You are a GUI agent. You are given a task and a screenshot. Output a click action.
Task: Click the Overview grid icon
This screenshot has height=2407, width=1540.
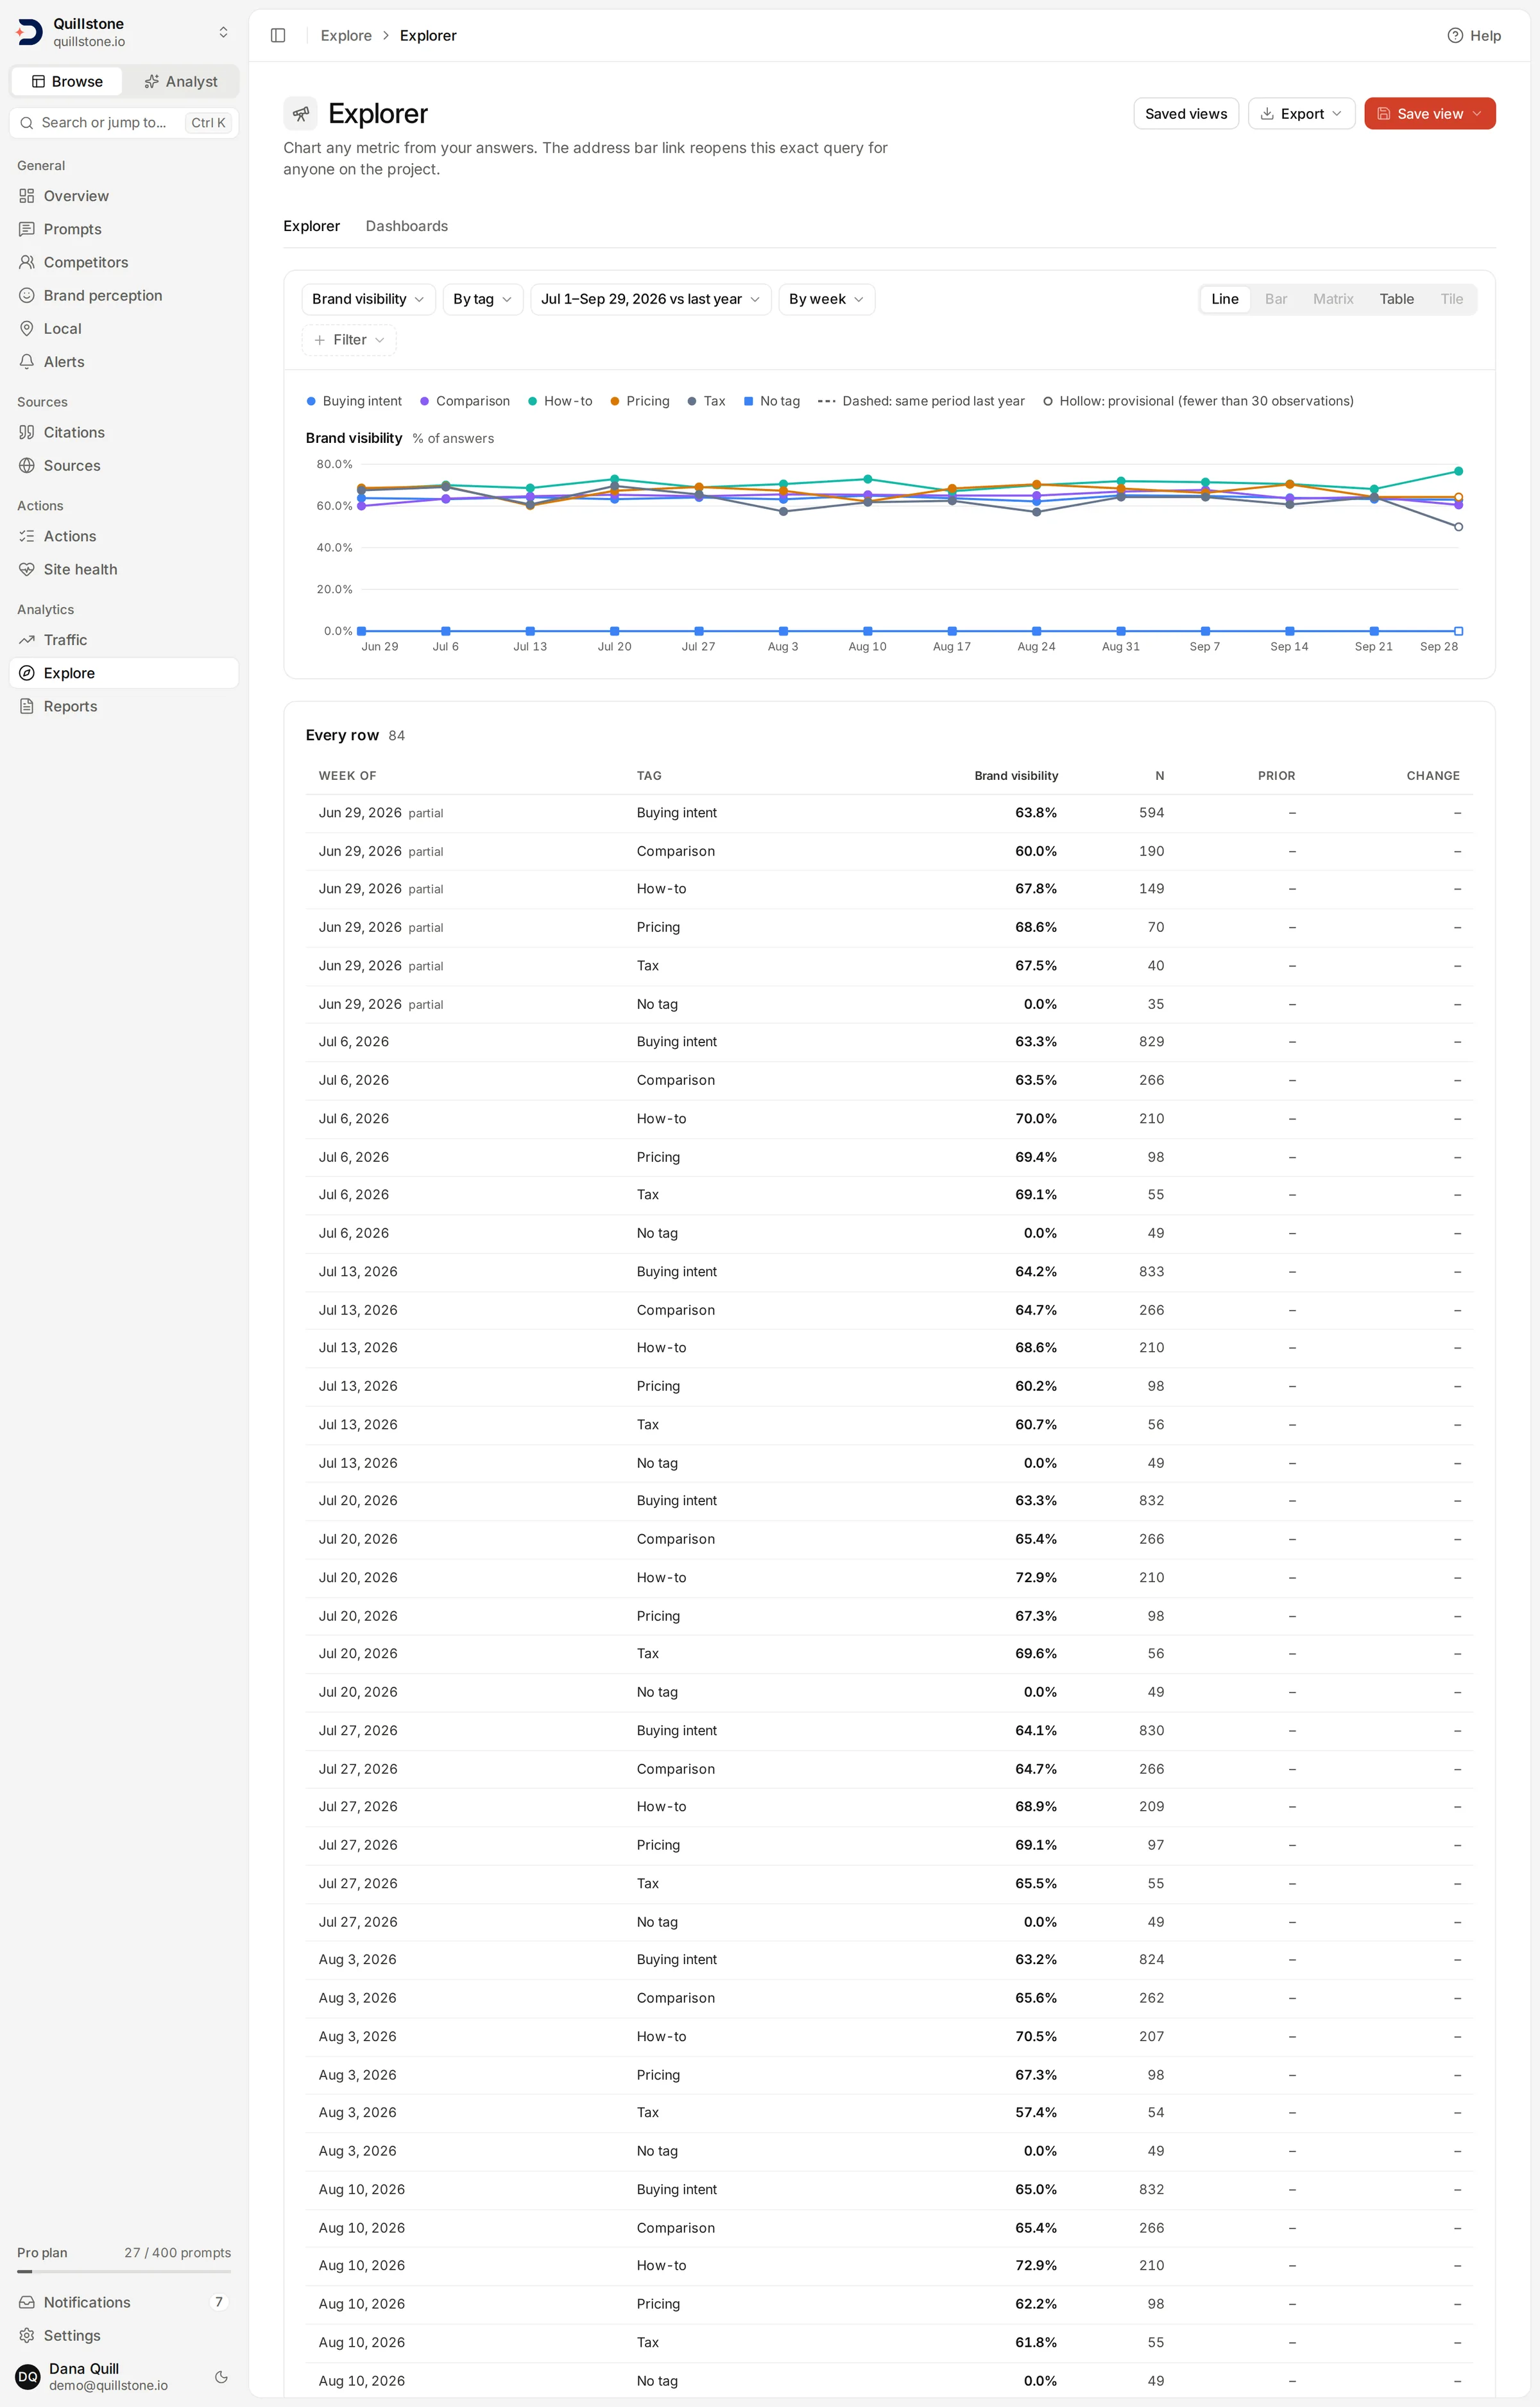click(x=27, y=196)
